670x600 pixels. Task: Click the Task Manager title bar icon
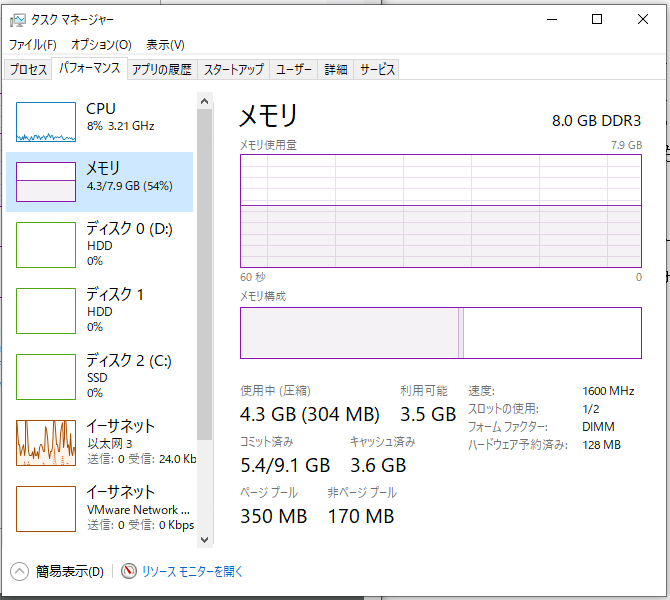point(18,20)
